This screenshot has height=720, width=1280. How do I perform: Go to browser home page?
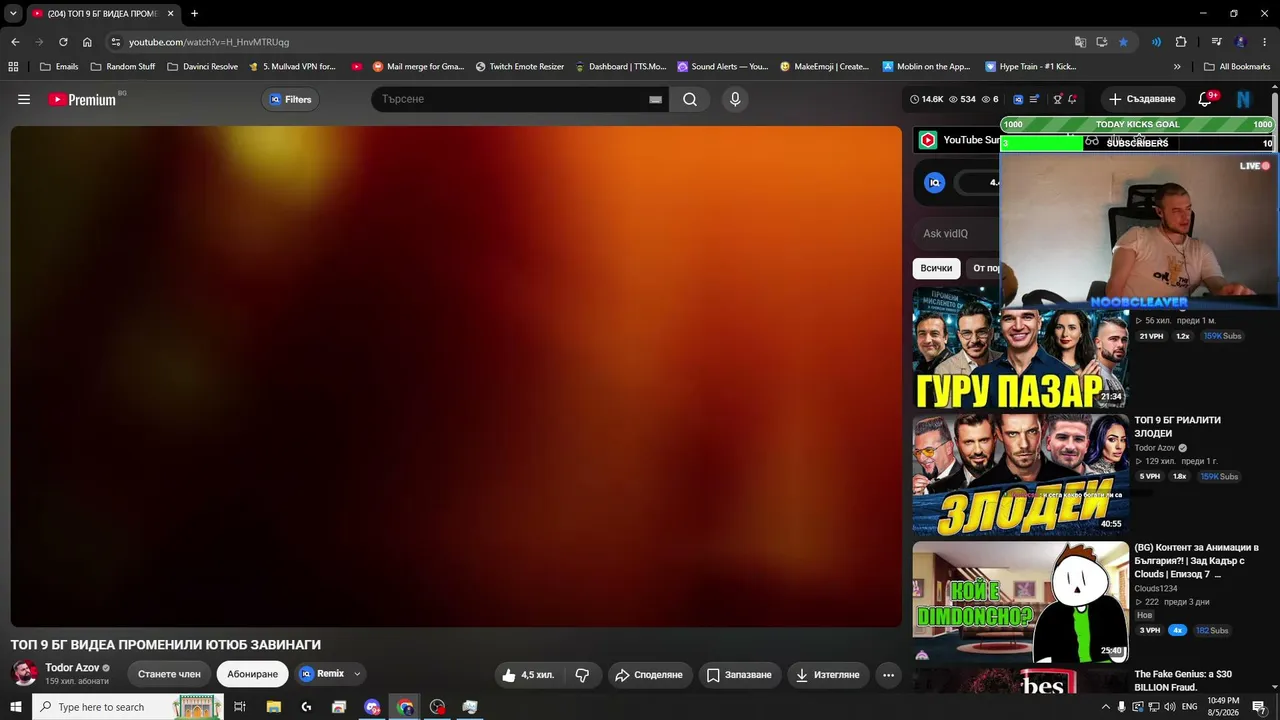tap(87, 42)
